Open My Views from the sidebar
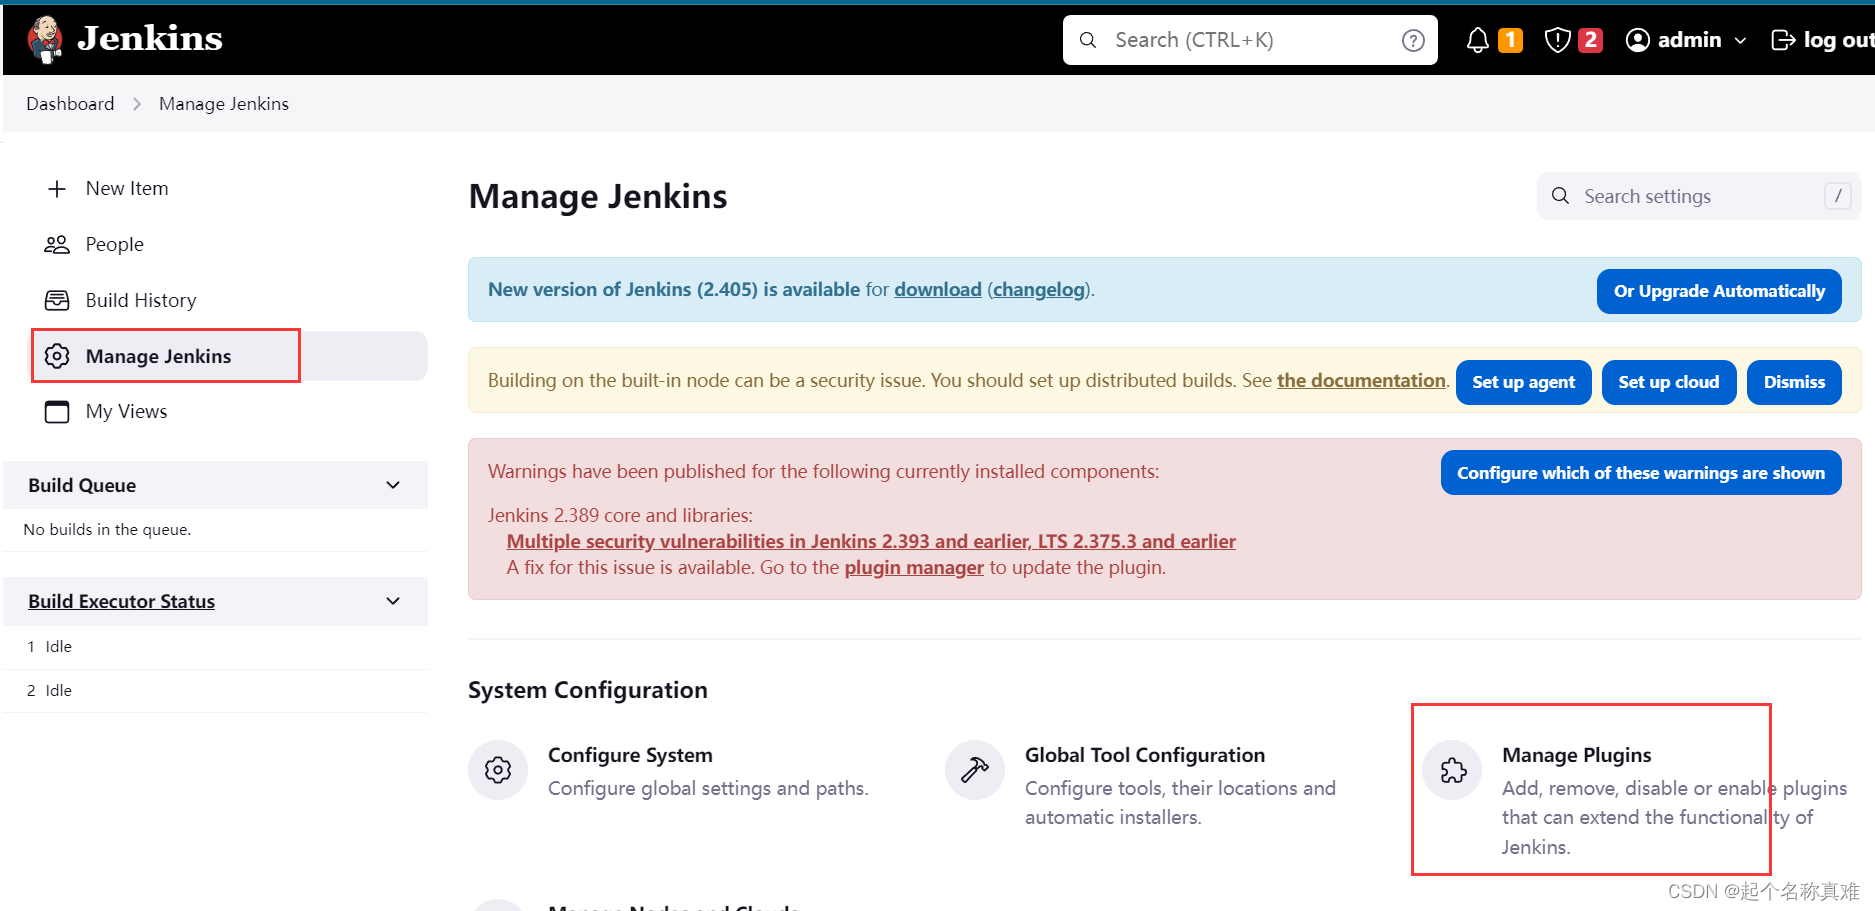The width and height of the screenshot is (1875, 911). click(126, 411)
